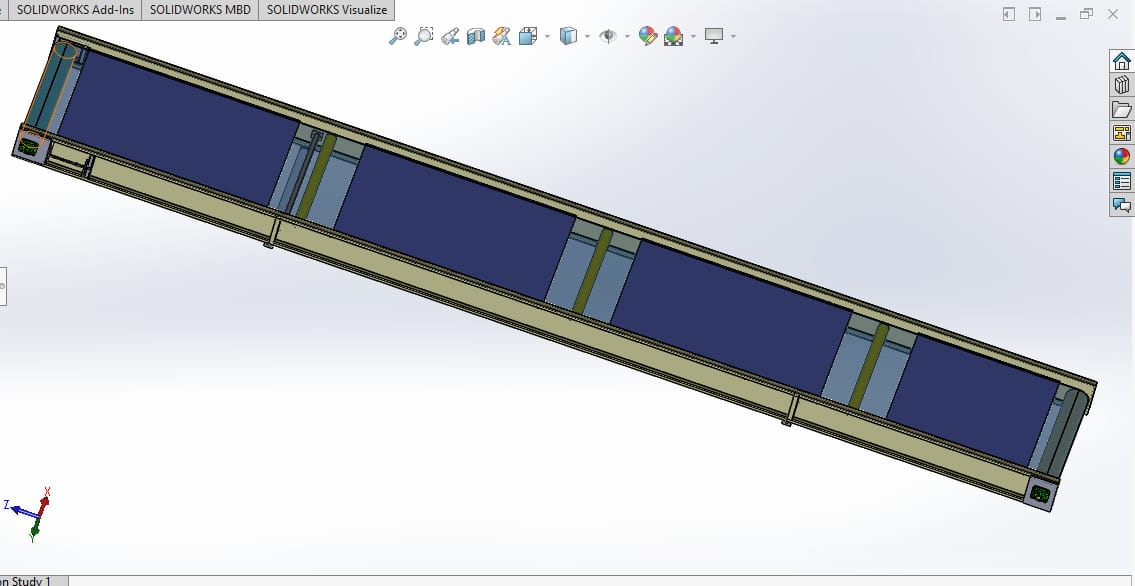Click the tile-left document window button

pyautogui.click(x=1008, y=14)
